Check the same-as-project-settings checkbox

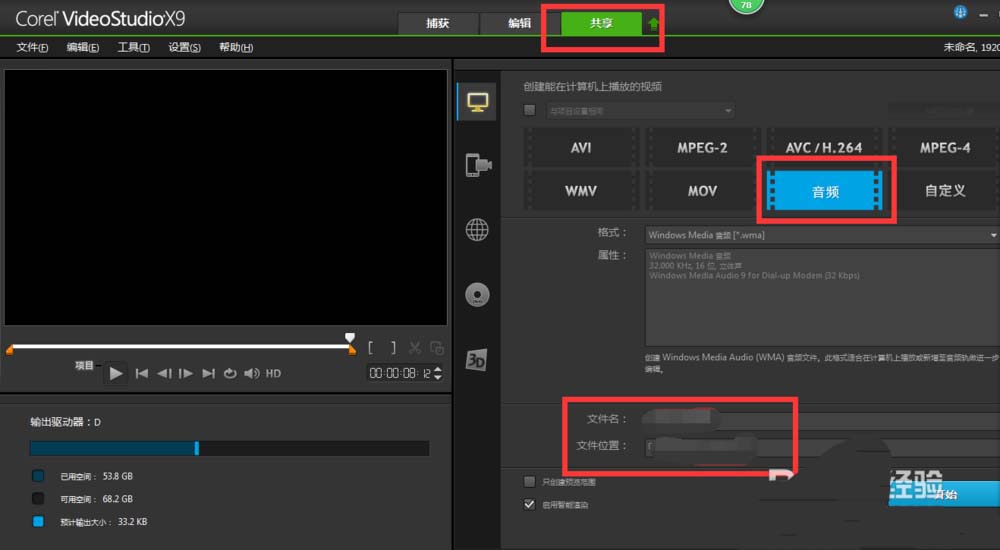tap(529, 110)
